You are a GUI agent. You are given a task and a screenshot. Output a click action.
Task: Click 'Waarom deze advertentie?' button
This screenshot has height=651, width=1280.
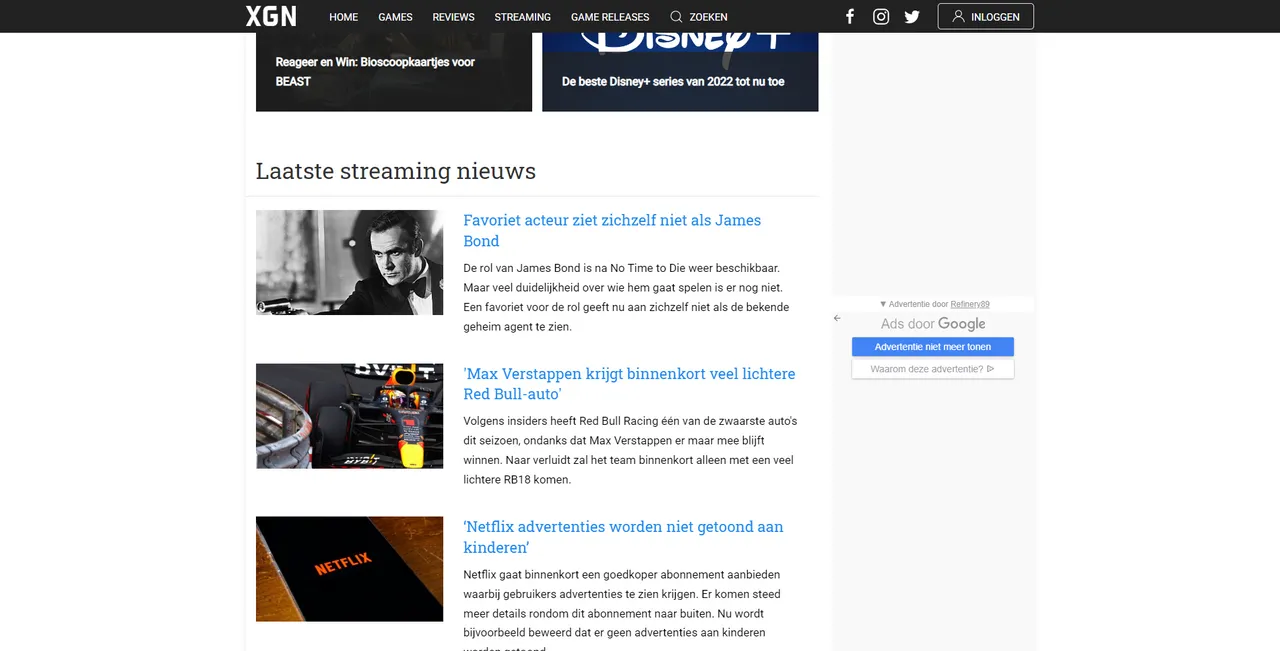tap(933, 369)
